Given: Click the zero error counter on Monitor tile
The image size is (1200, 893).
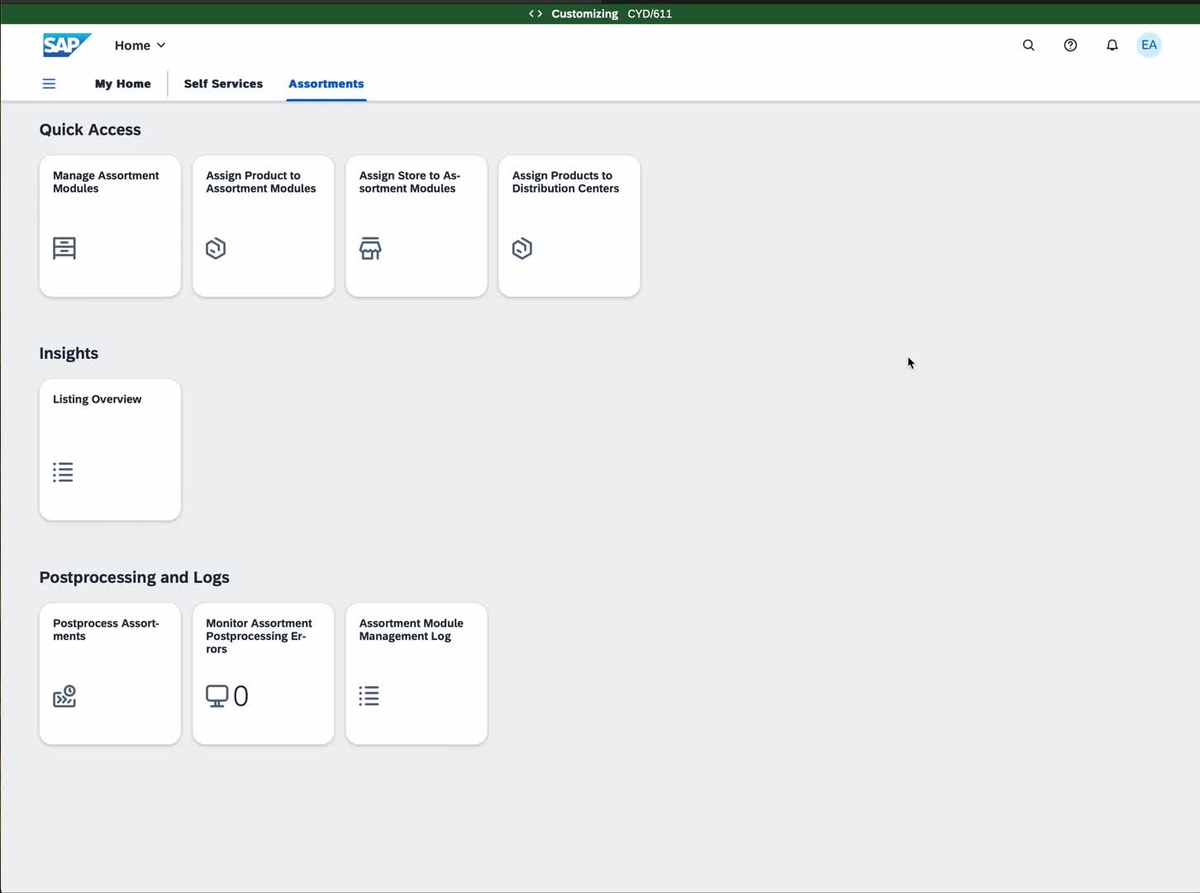Looking at the screenshot, I should click(240, 695).
